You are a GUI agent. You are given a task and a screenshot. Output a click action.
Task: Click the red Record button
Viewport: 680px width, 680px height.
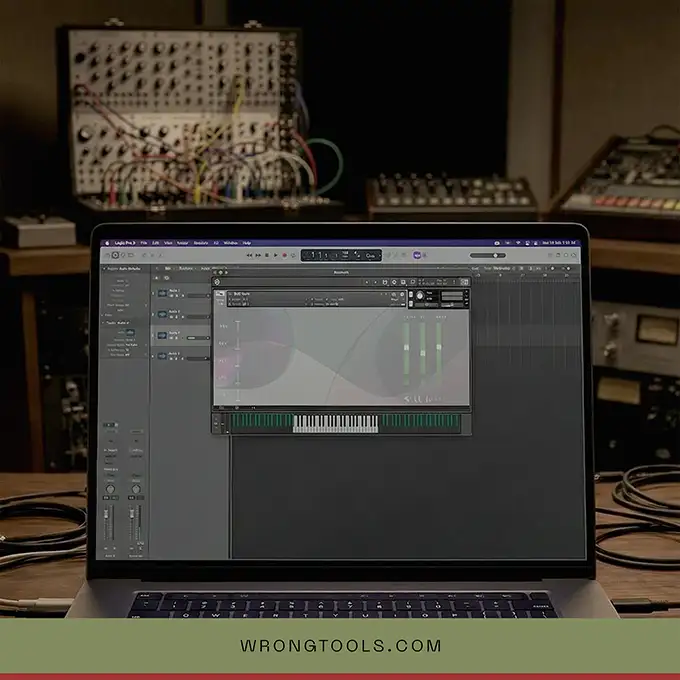(x=282, y=256)
